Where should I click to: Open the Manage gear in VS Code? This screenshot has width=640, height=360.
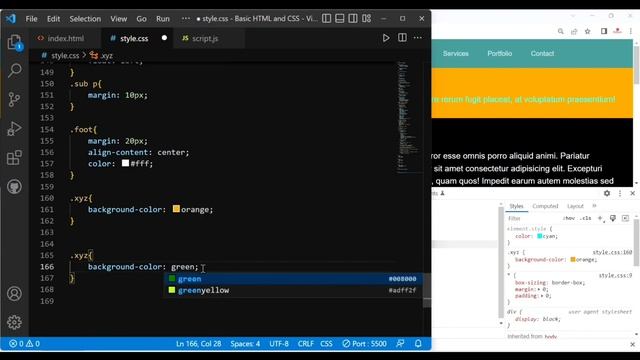coord(14,322)
